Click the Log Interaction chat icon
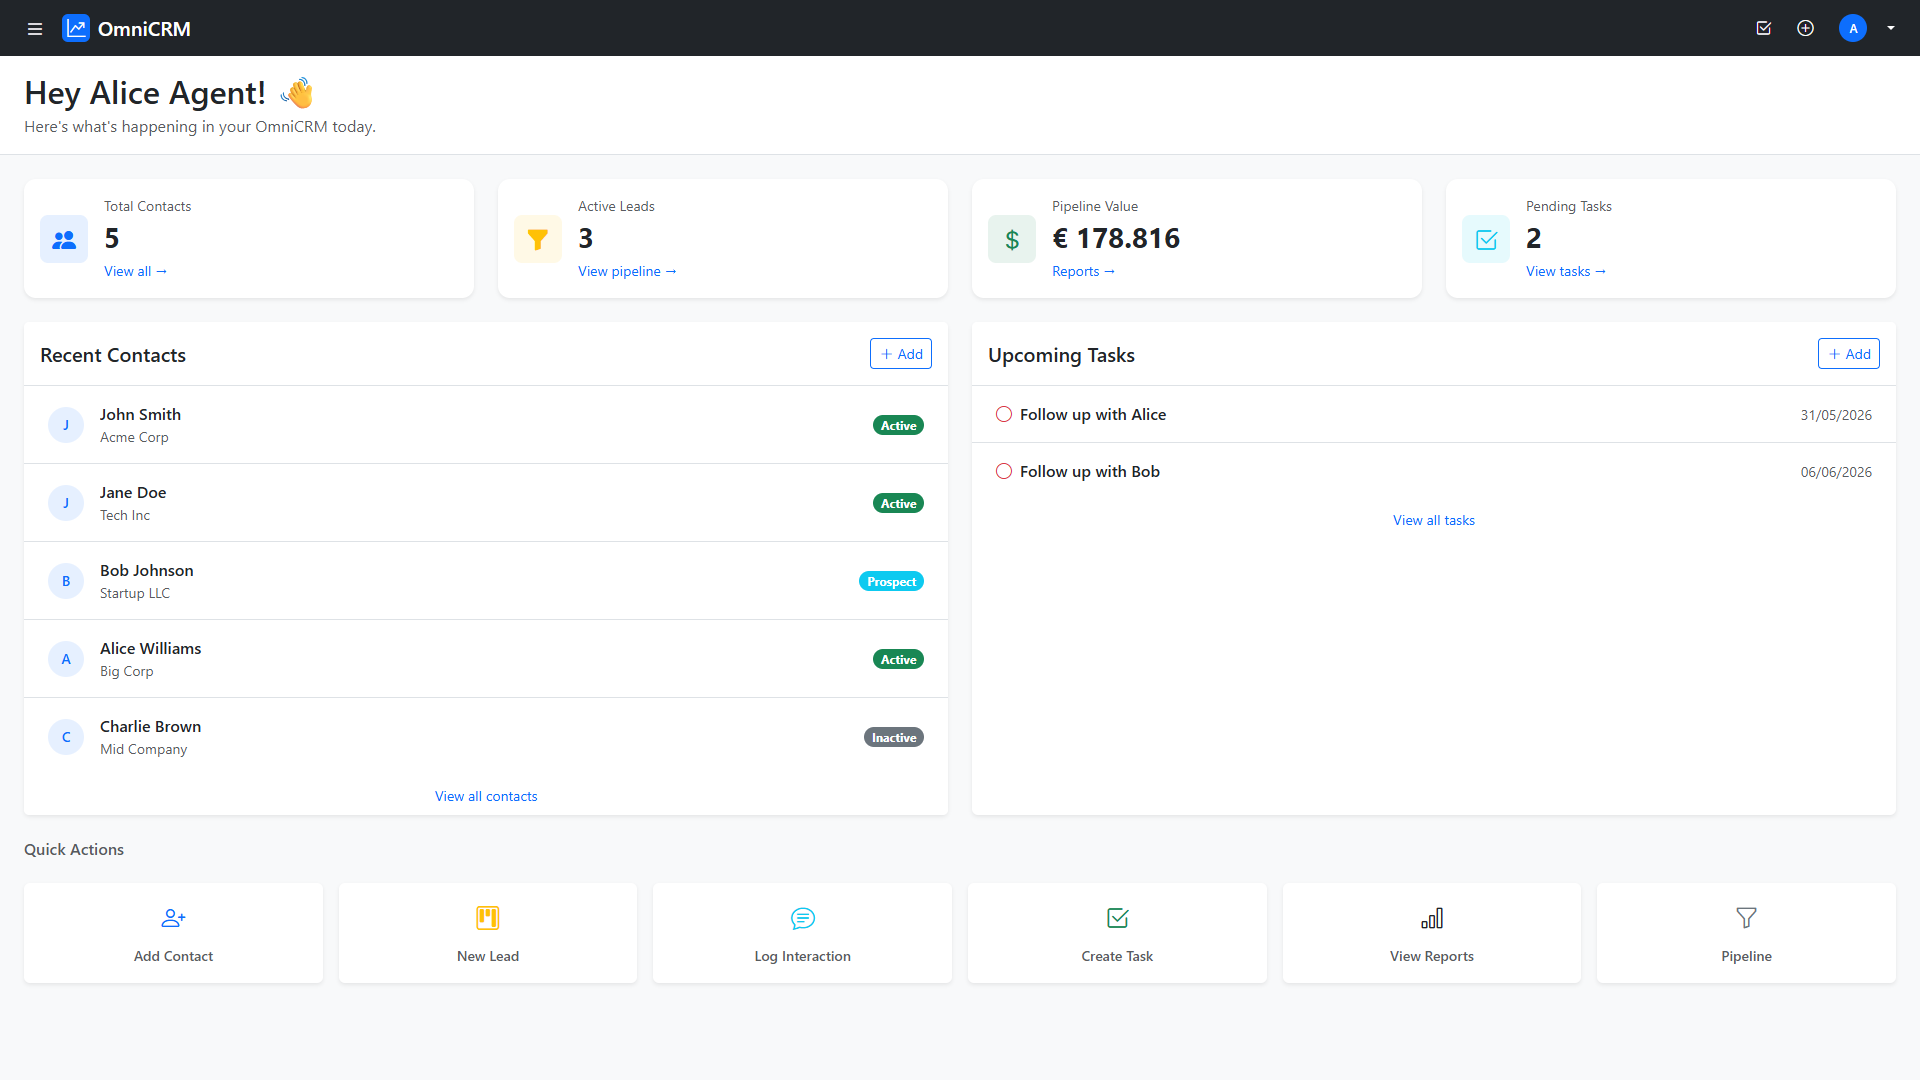This screenshot has height=1080, width=1920. (x=803, y=918)
